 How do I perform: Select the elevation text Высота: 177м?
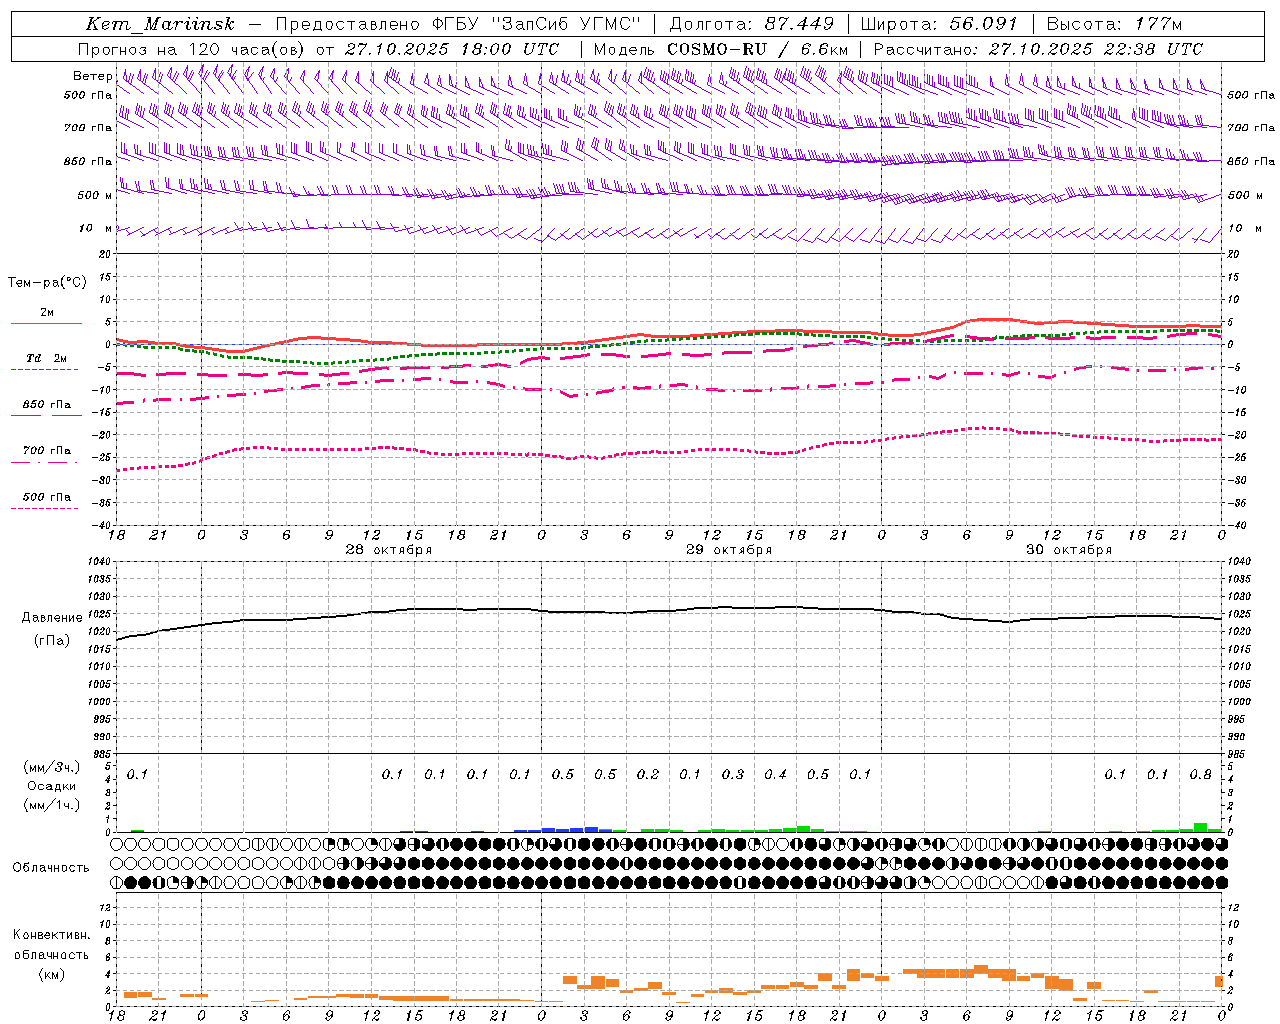pyautogui.click(x=1114, y=24)
